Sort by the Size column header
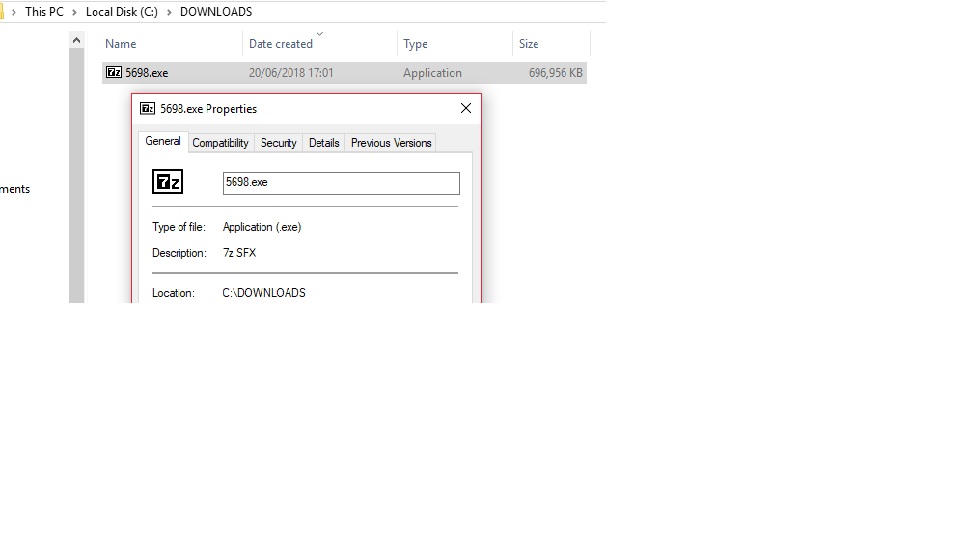This screenshot has width=960, height=540. coord(529,44)
